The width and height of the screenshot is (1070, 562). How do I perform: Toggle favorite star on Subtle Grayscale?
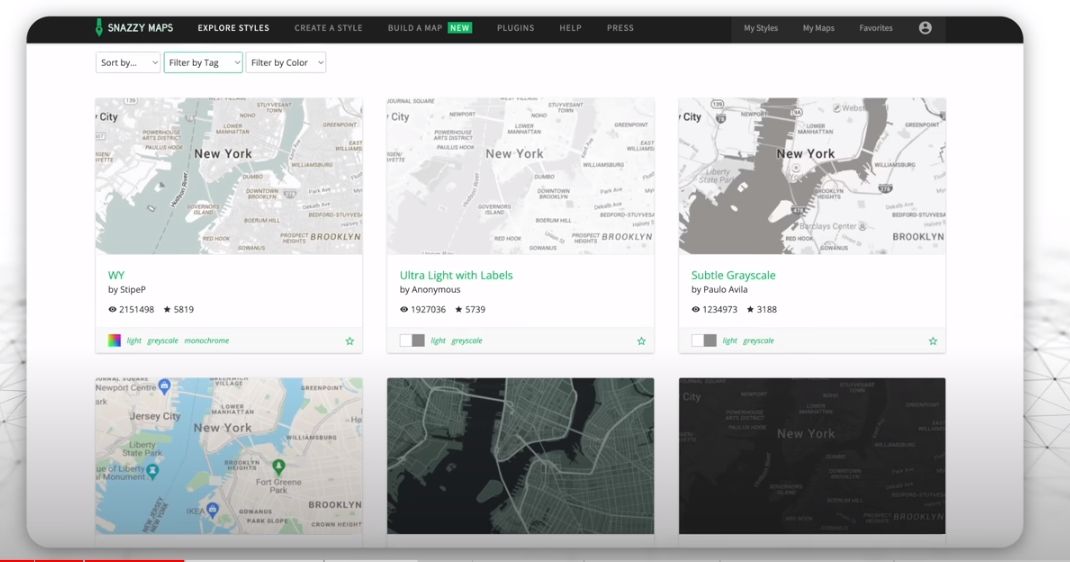[x=933, y=341]
